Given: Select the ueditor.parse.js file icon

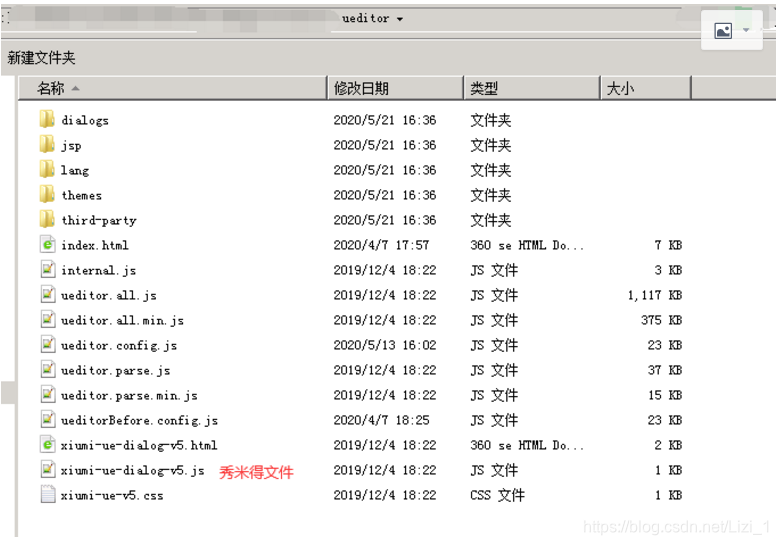Looking at the screenshot, I should (48, 370).
